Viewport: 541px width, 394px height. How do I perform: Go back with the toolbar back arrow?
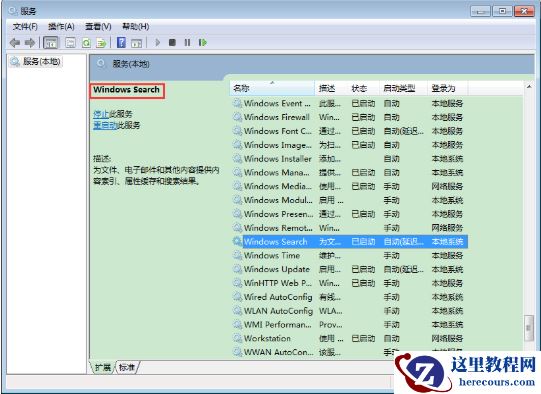(15, 43)
